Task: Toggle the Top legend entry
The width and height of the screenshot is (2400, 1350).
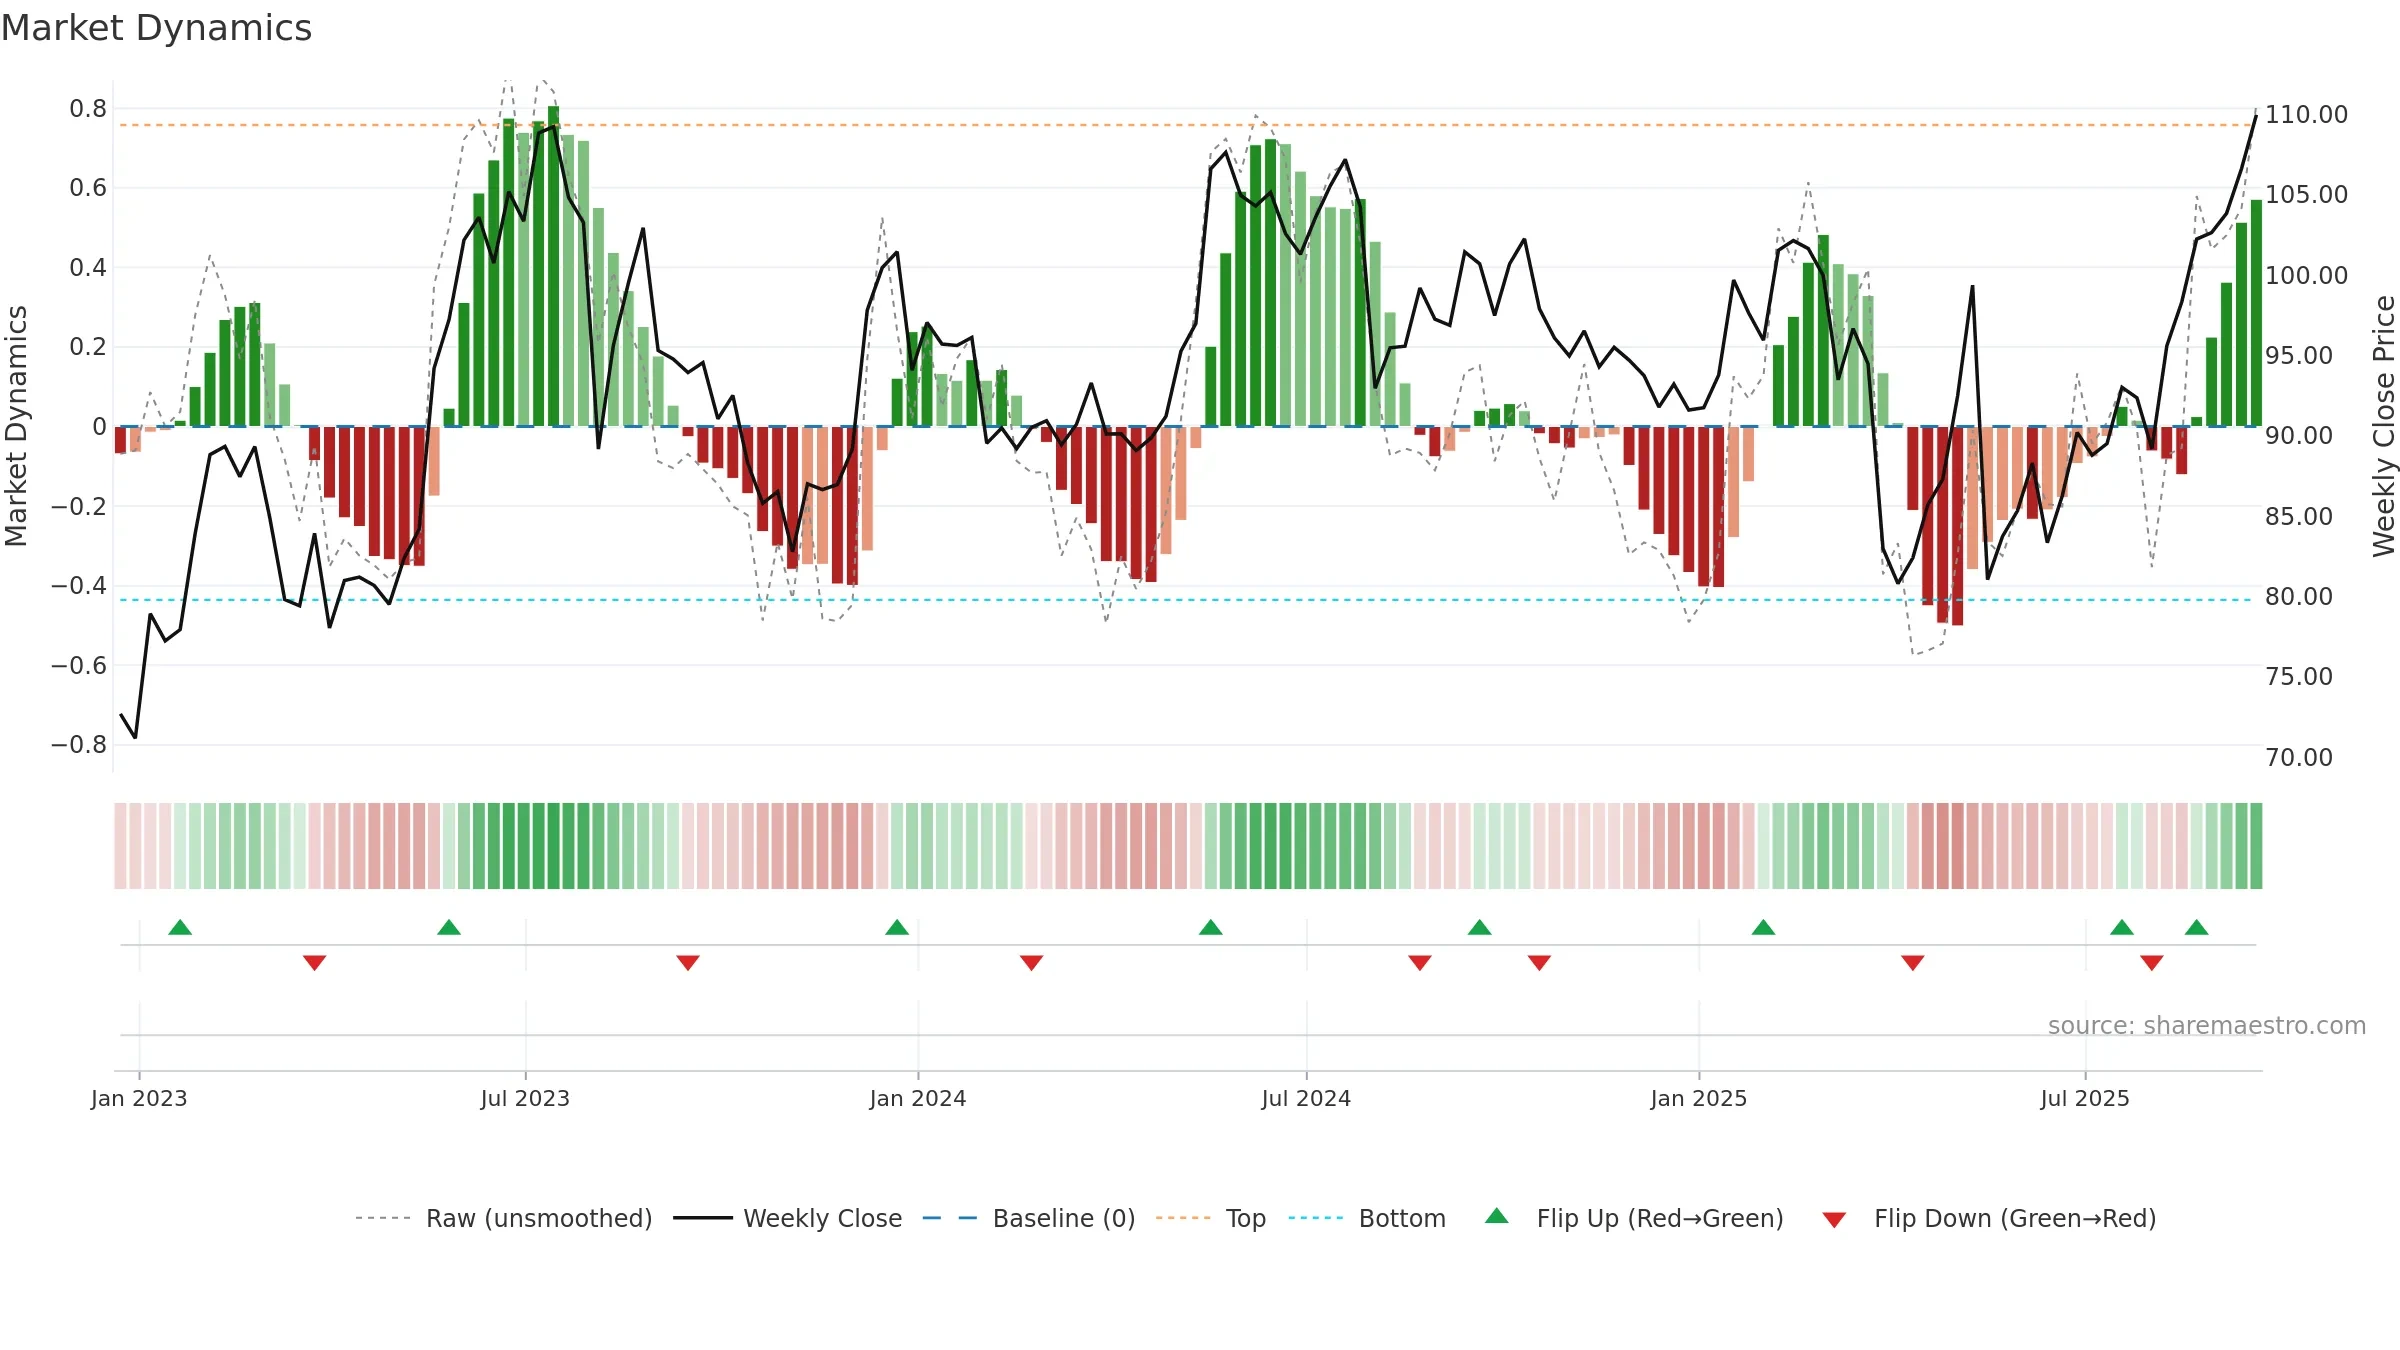Action: point(1210,1218)
